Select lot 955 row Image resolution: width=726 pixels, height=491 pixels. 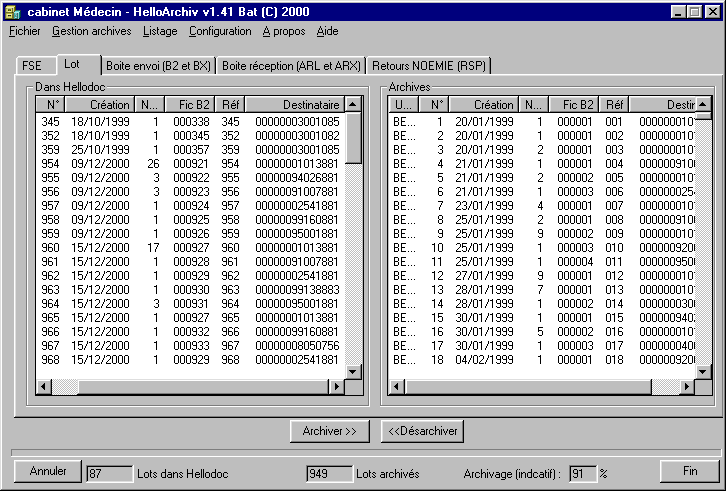coord(190,178)
